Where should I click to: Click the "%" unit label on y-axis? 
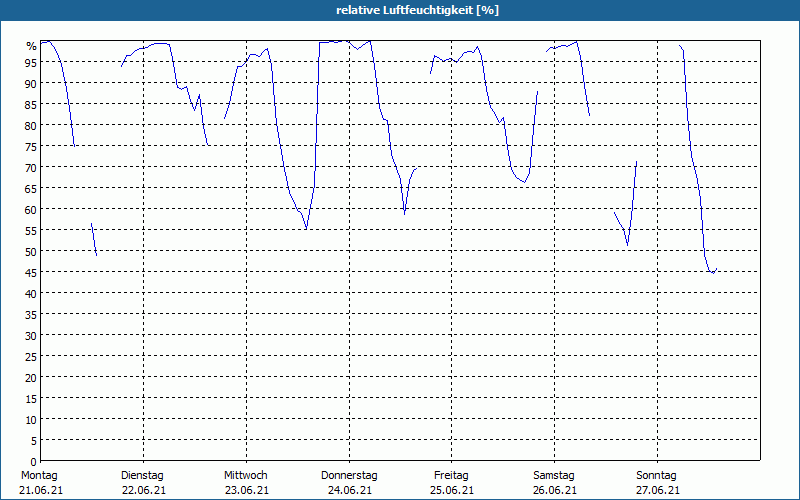click(x=32, y=46)
